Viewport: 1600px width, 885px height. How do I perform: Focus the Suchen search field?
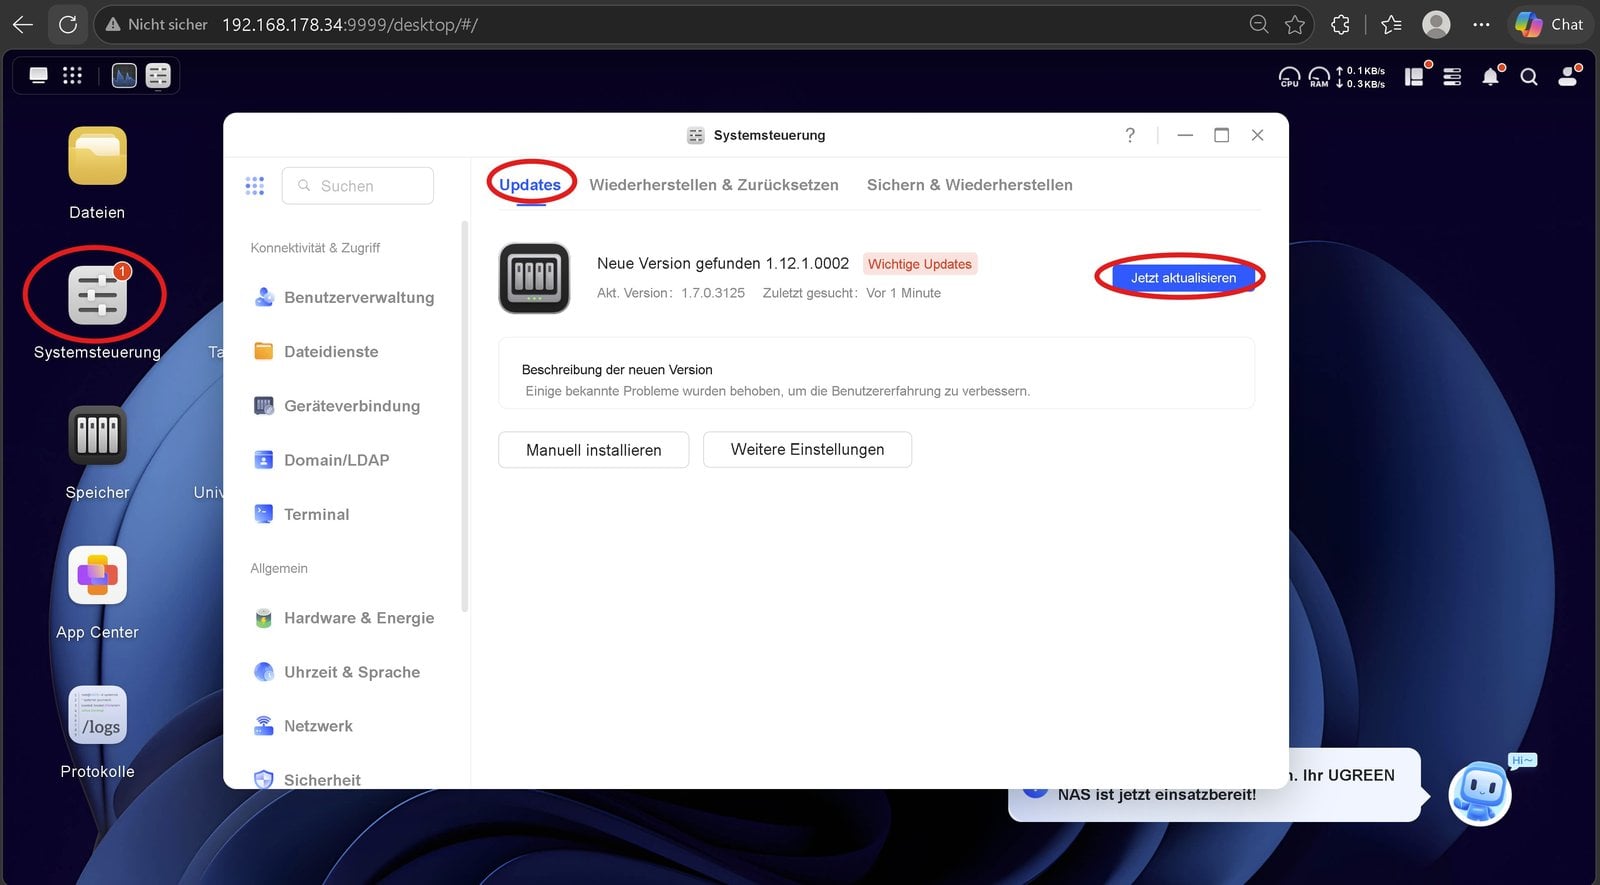(x=358, y=186)
